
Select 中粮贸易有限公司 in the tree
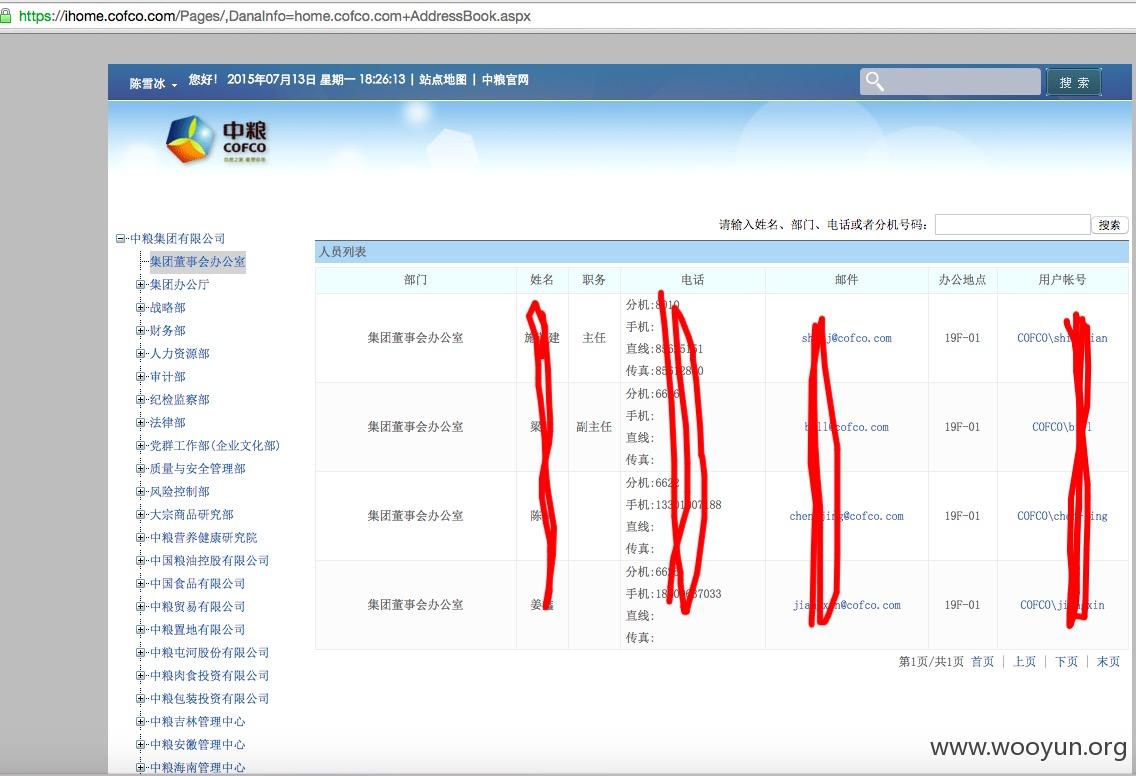click(197, 606)
